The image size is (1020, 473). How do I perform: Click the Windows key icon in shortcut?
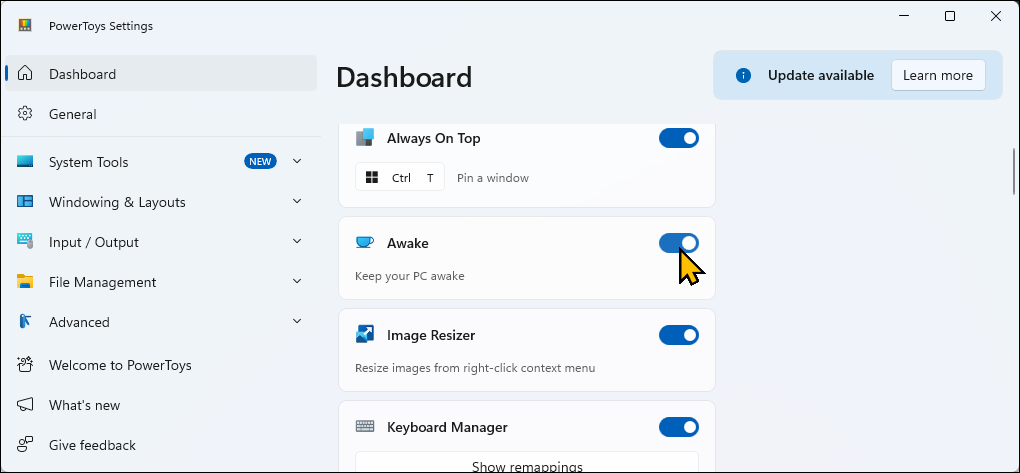[x=372, y=178]
